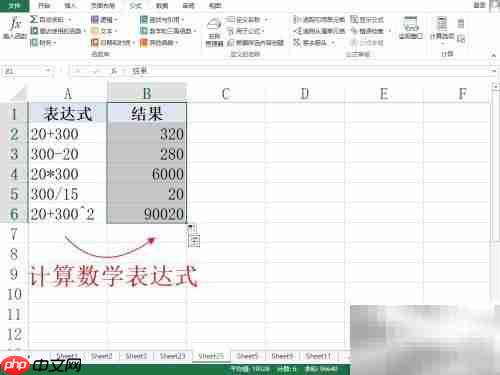Click Calculate Sheet icon
This screenshot has height=375, width=500.
[x=461, y=39]
